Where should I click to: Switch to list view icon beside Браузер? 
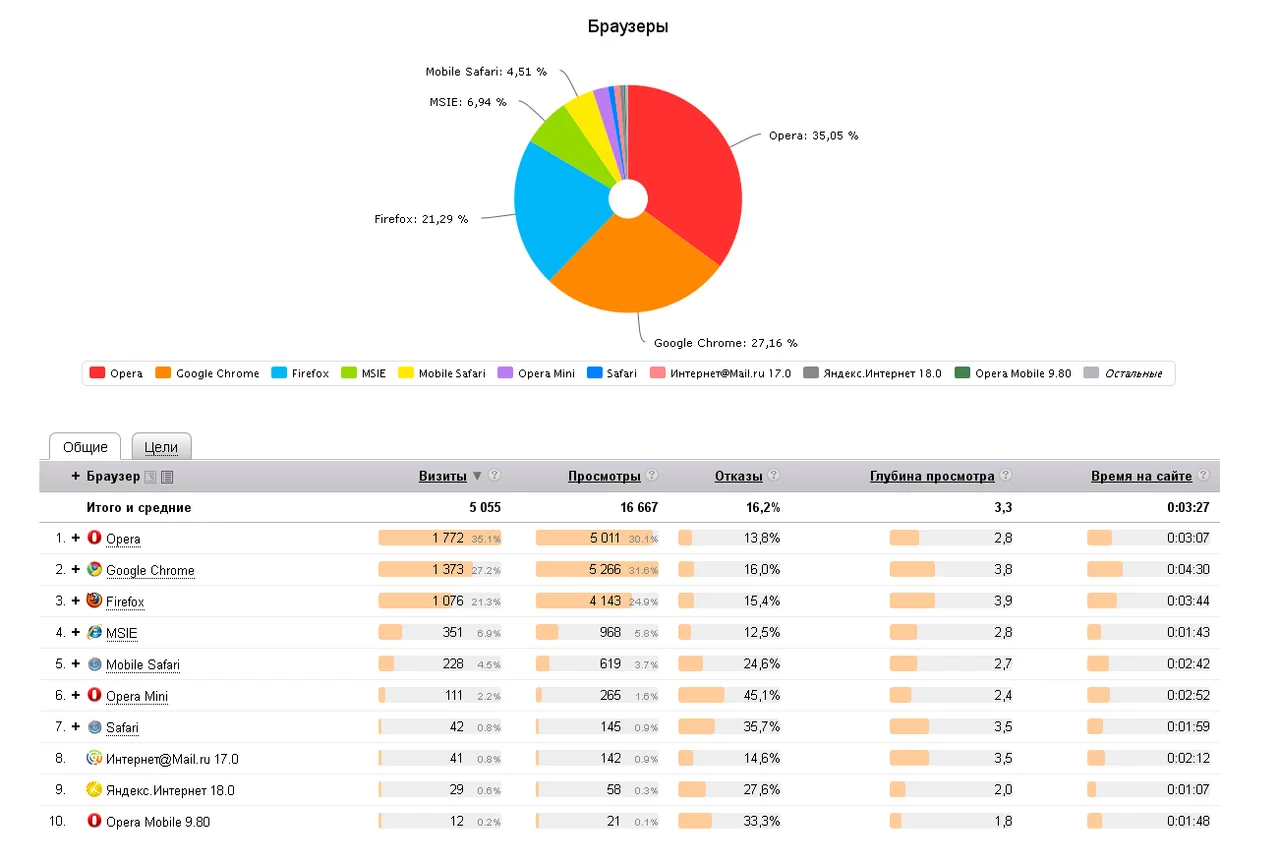(167, 477)
